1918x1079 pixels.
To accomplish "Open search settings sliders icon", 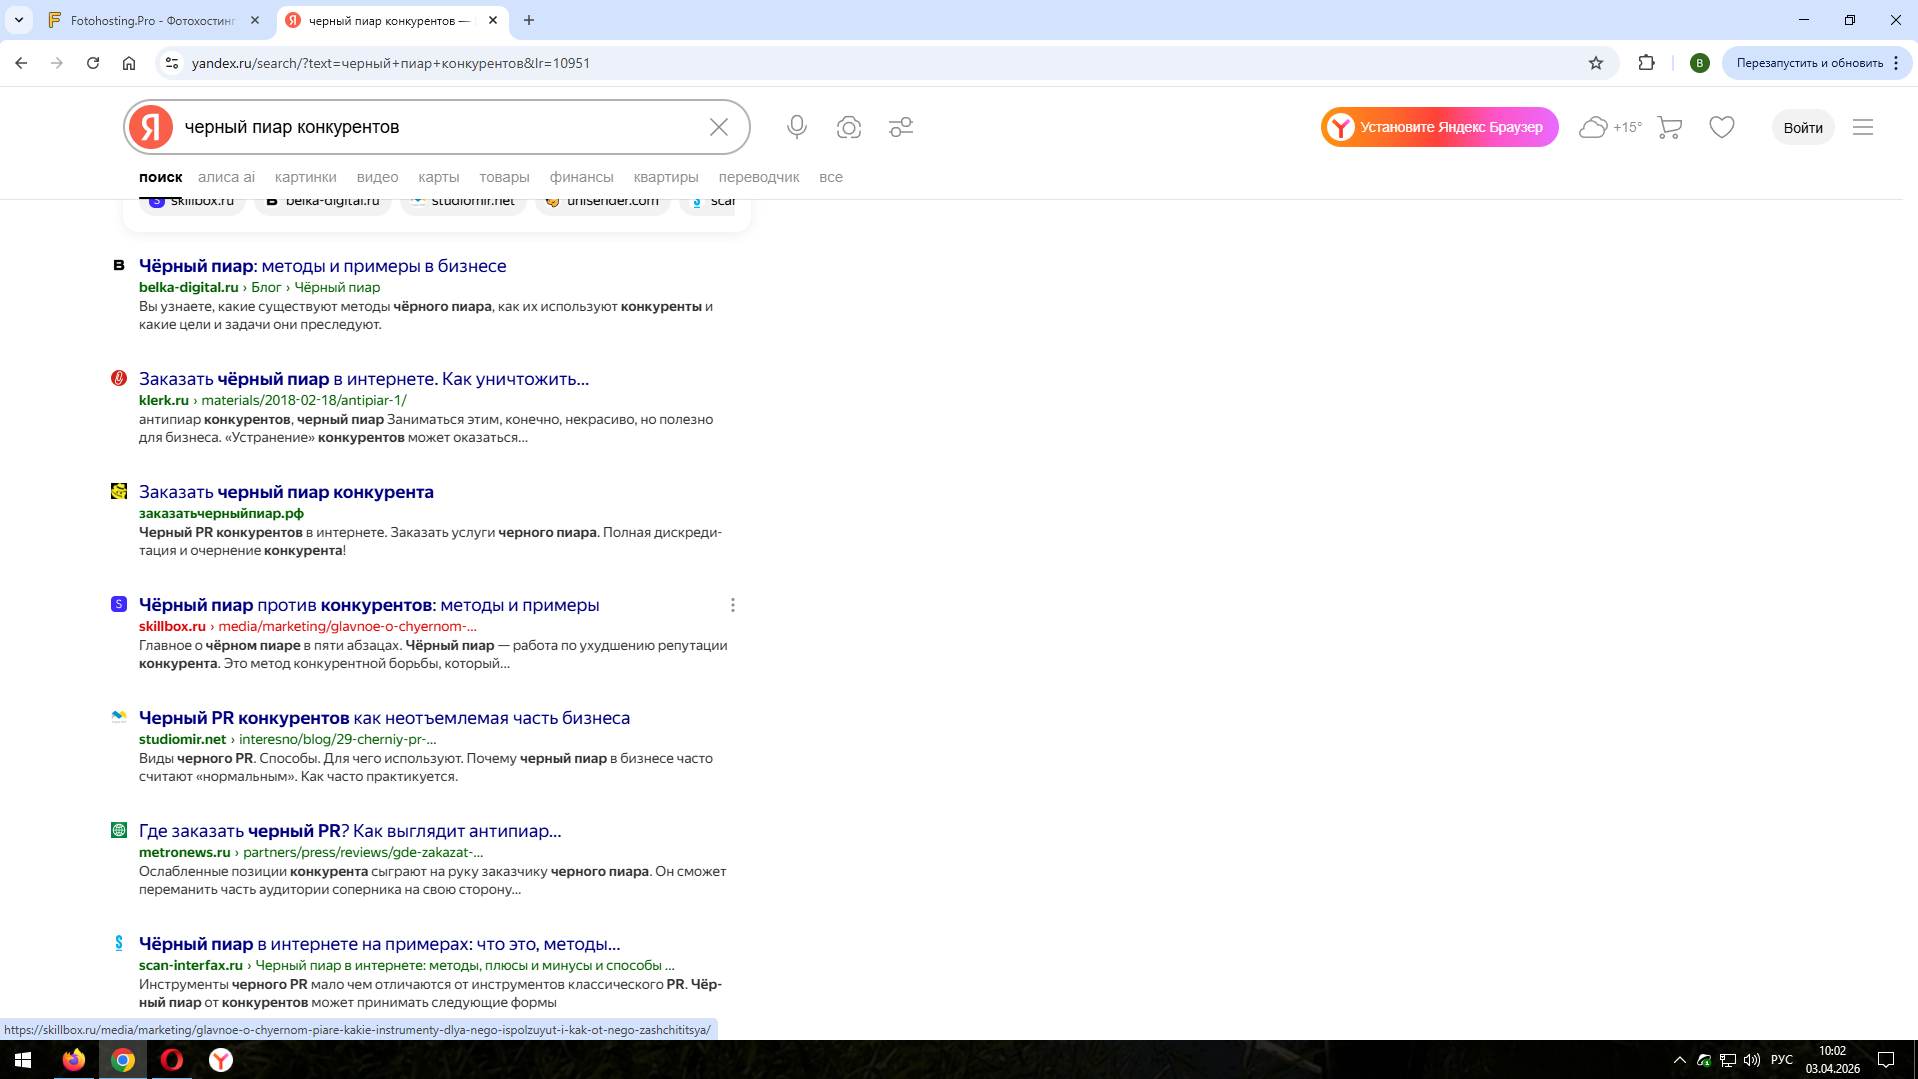I will tap(901, 127).
